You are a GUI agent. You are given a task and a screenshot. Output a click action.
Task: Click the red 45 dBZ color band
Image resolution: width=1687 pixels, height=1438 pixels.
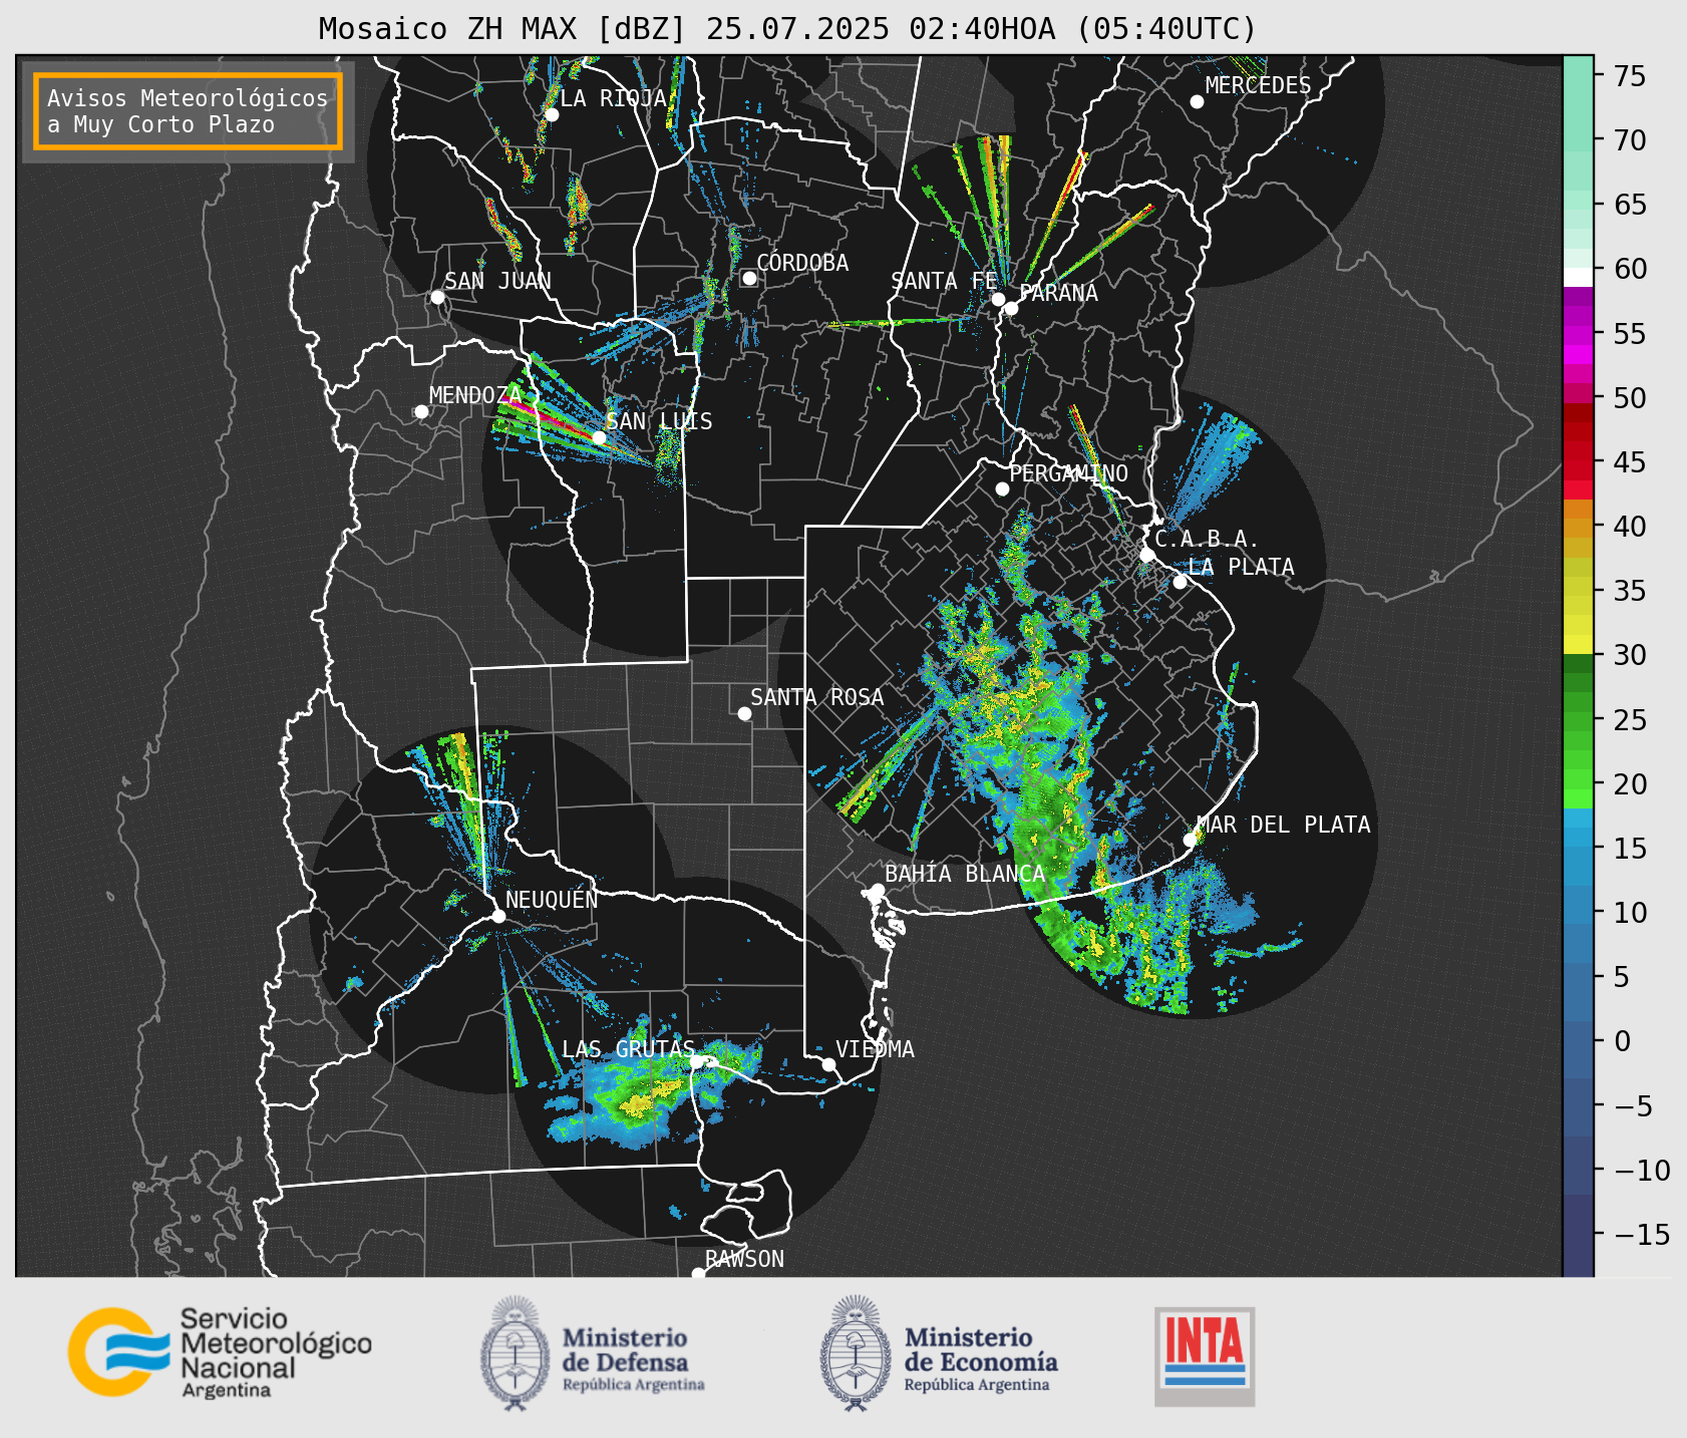1578,462
